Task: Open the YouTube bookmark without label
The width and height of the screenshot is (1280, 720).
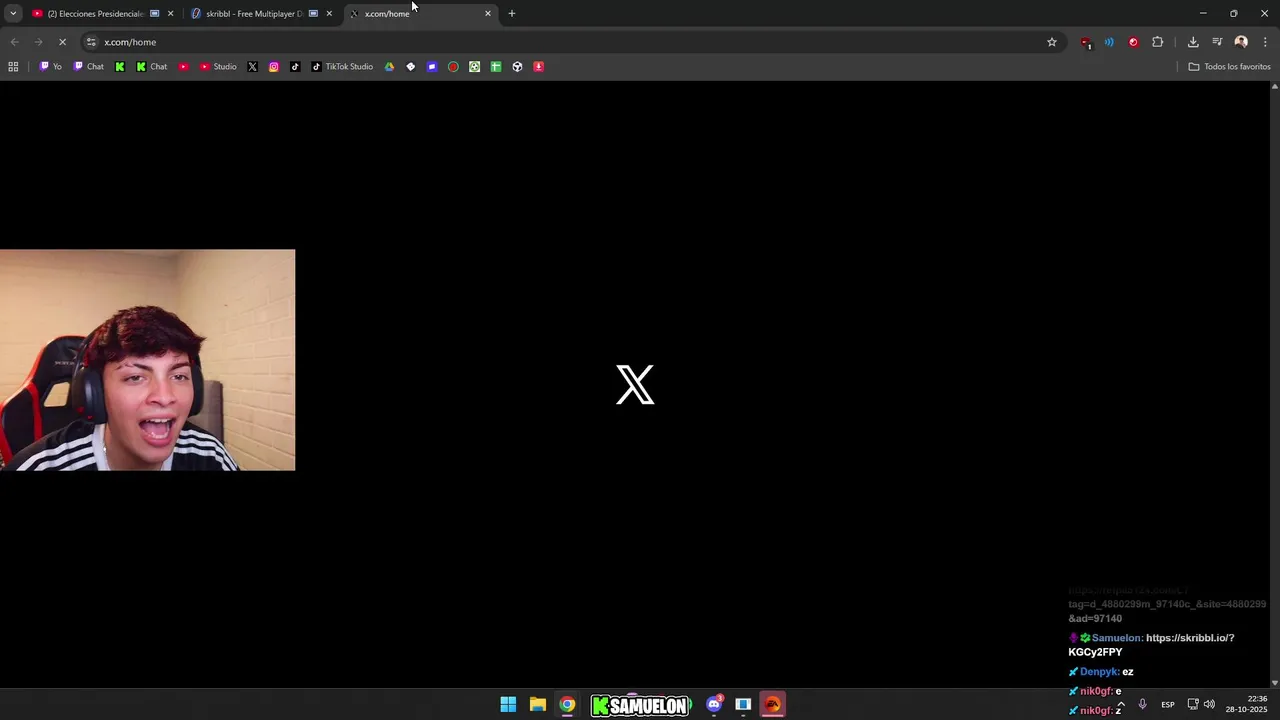Action: (184, 67)
